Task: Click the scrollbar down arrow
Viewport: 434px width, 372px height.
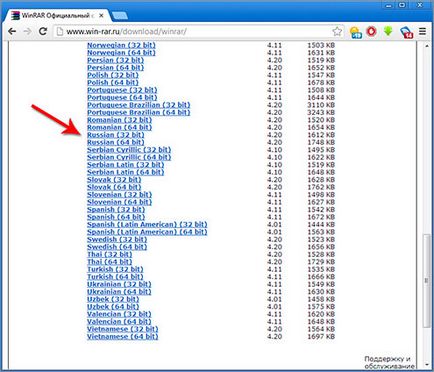Action: coord(426,364)
